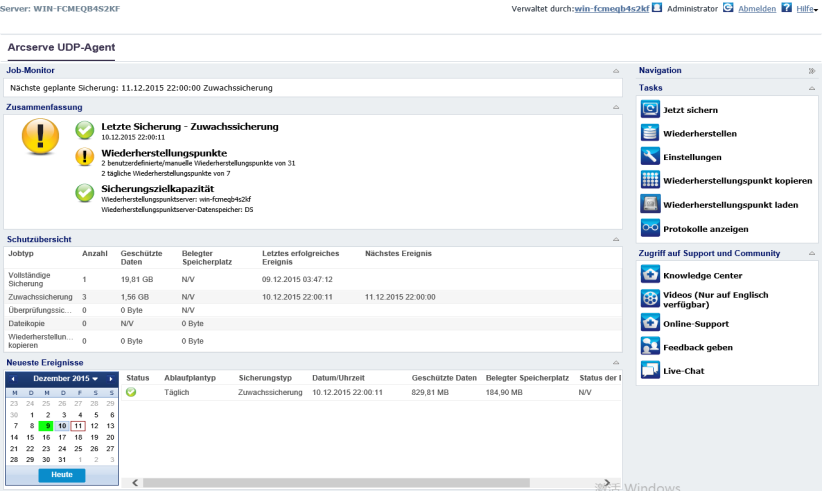The image size is (822, 491).
Task: Open the Hilfe dropdown menu
Action: coord(807,9)
